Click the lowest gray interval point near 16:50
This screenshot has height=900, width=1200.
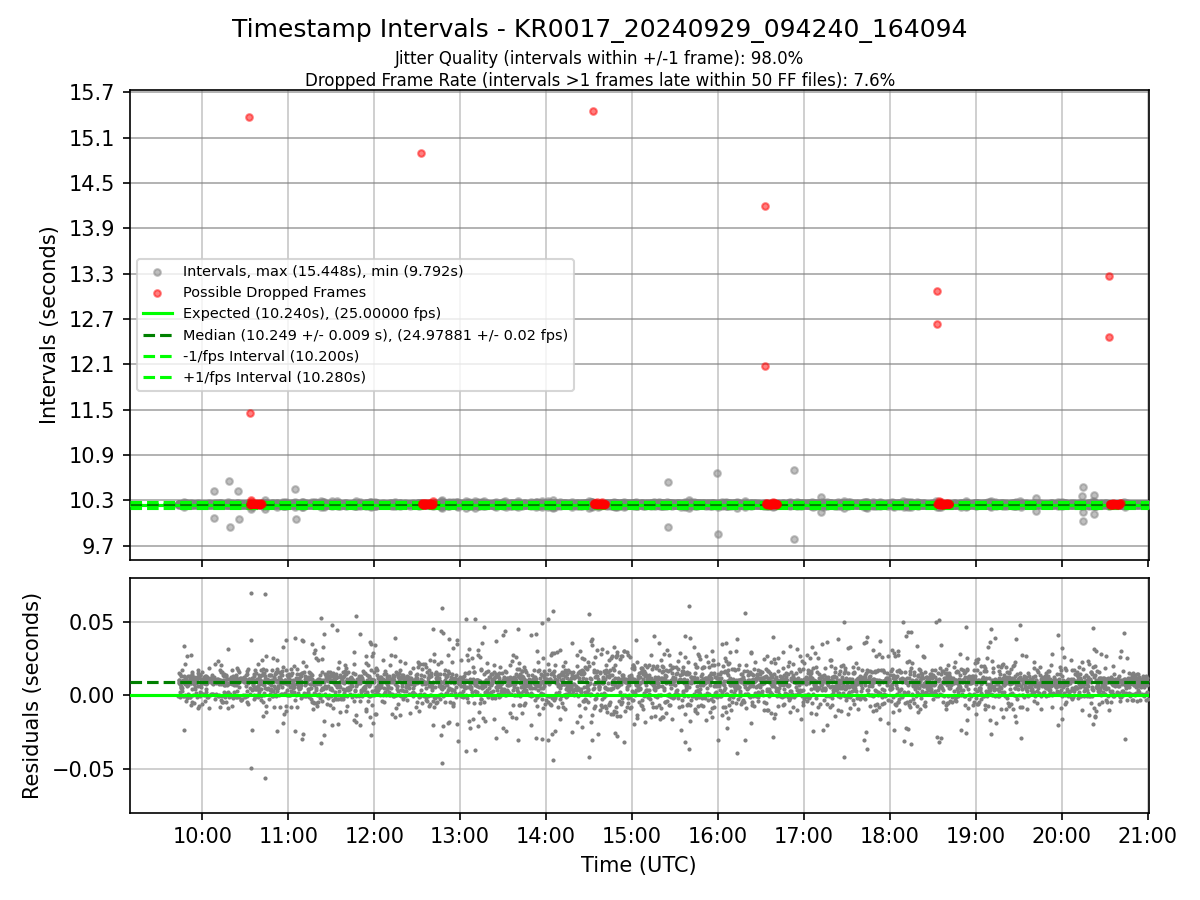pos(794,539)
